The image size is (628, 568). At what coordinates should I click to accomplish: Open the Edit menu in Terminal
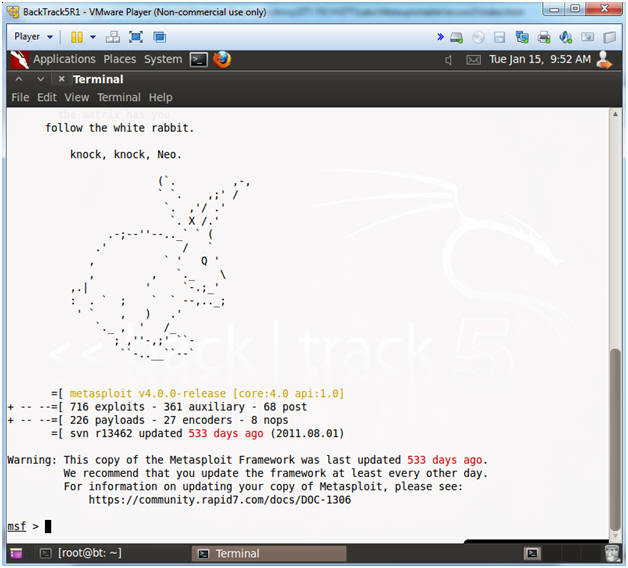pyautogui.click(x=47, y=97)
